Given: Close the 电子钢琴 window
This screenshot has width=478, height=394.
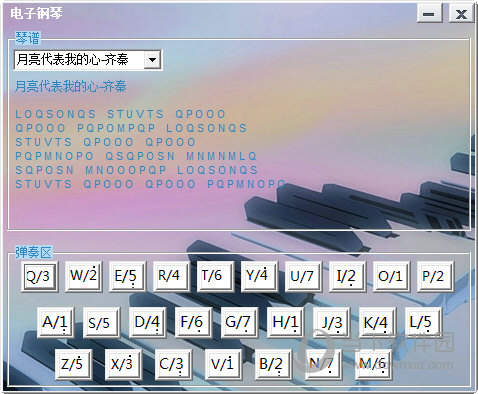Looking at the screenshot, I should [461, 14].
